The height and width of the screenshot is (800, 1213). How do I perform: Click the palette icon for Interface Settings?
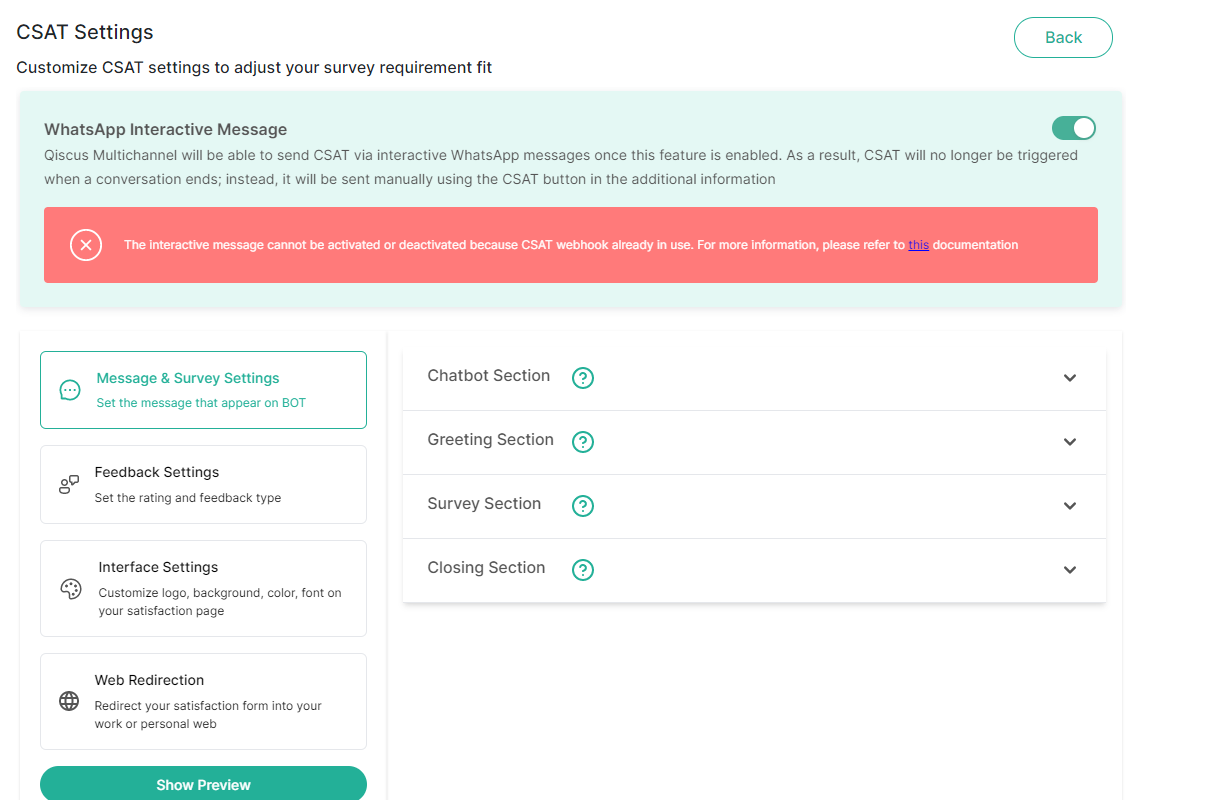[71, 589]
